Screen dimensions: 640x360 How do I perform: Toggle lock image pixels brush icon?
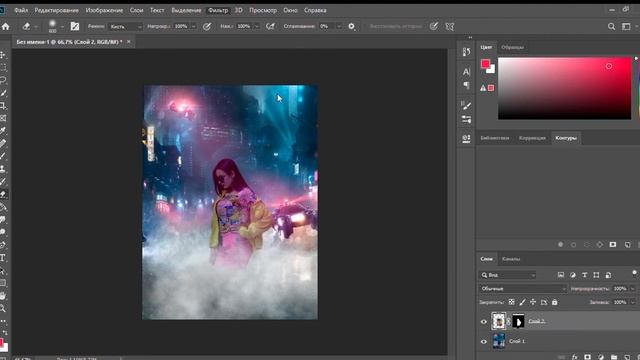(522, 302)
